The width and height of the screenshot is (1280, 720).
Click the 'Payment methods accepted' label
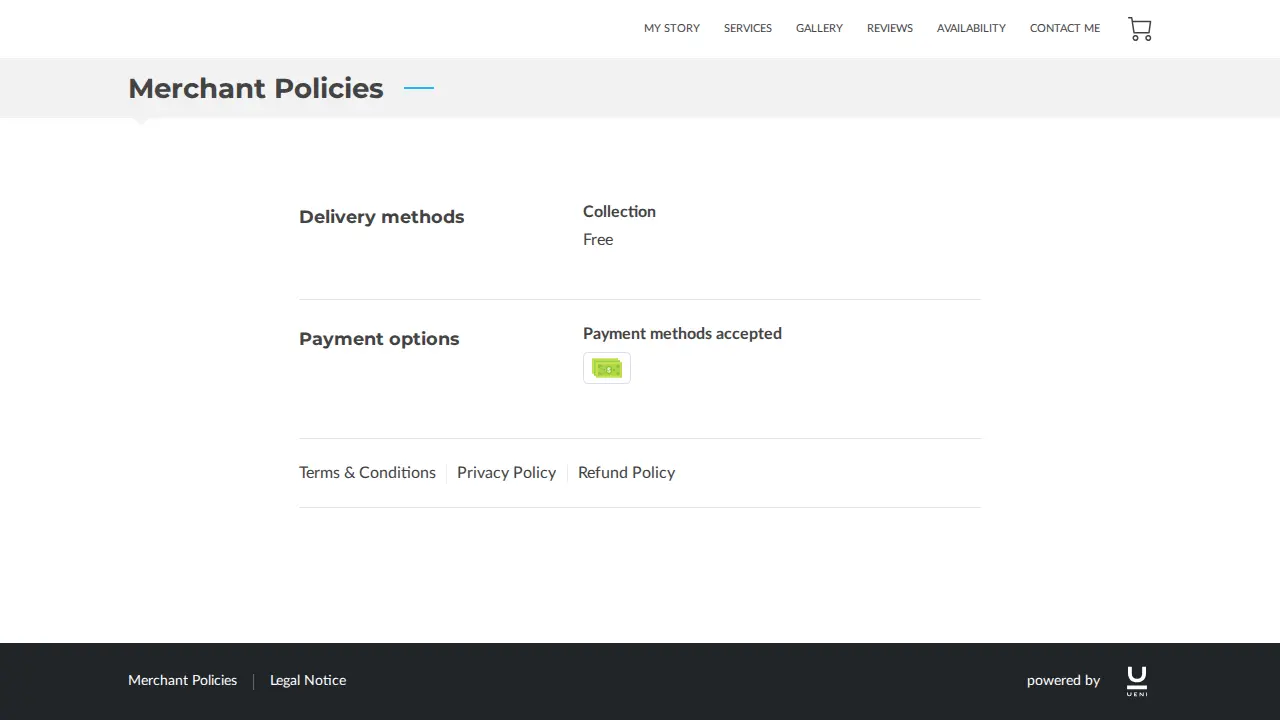(682, 333)
